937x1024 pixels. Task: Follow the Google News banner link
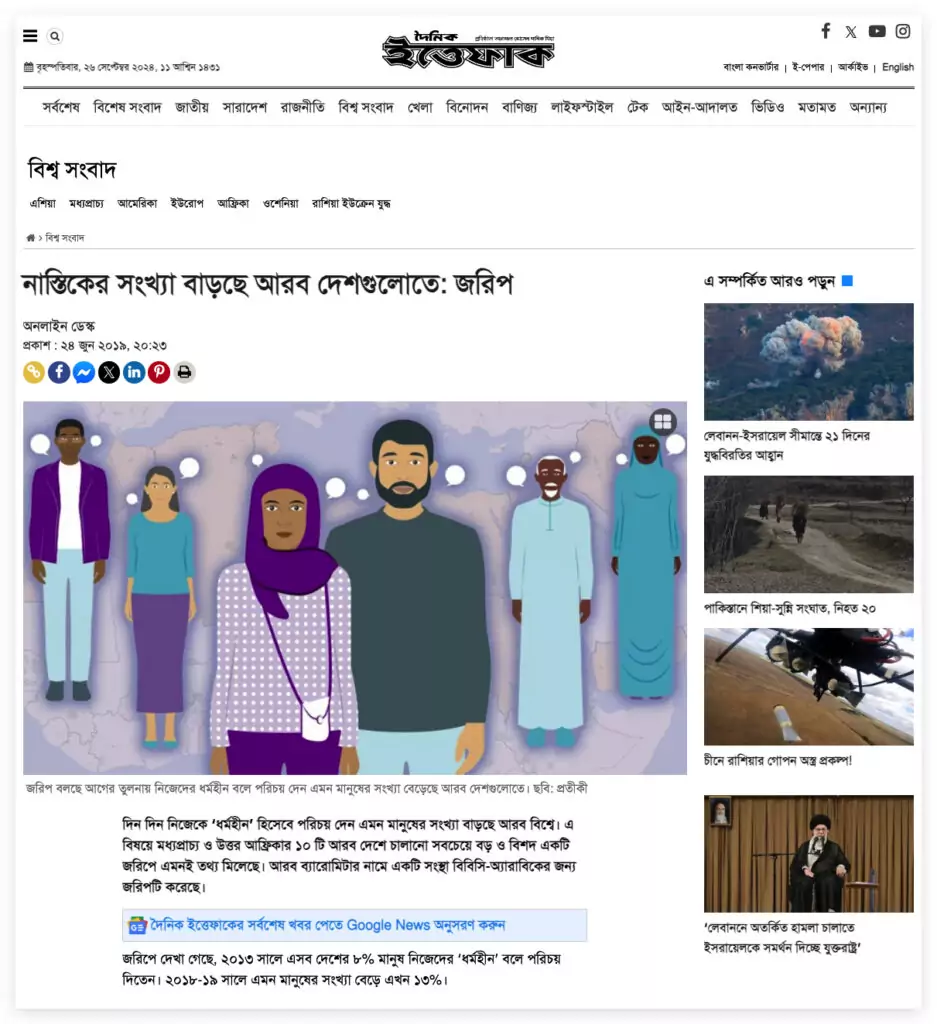click(x=355, y=925)
